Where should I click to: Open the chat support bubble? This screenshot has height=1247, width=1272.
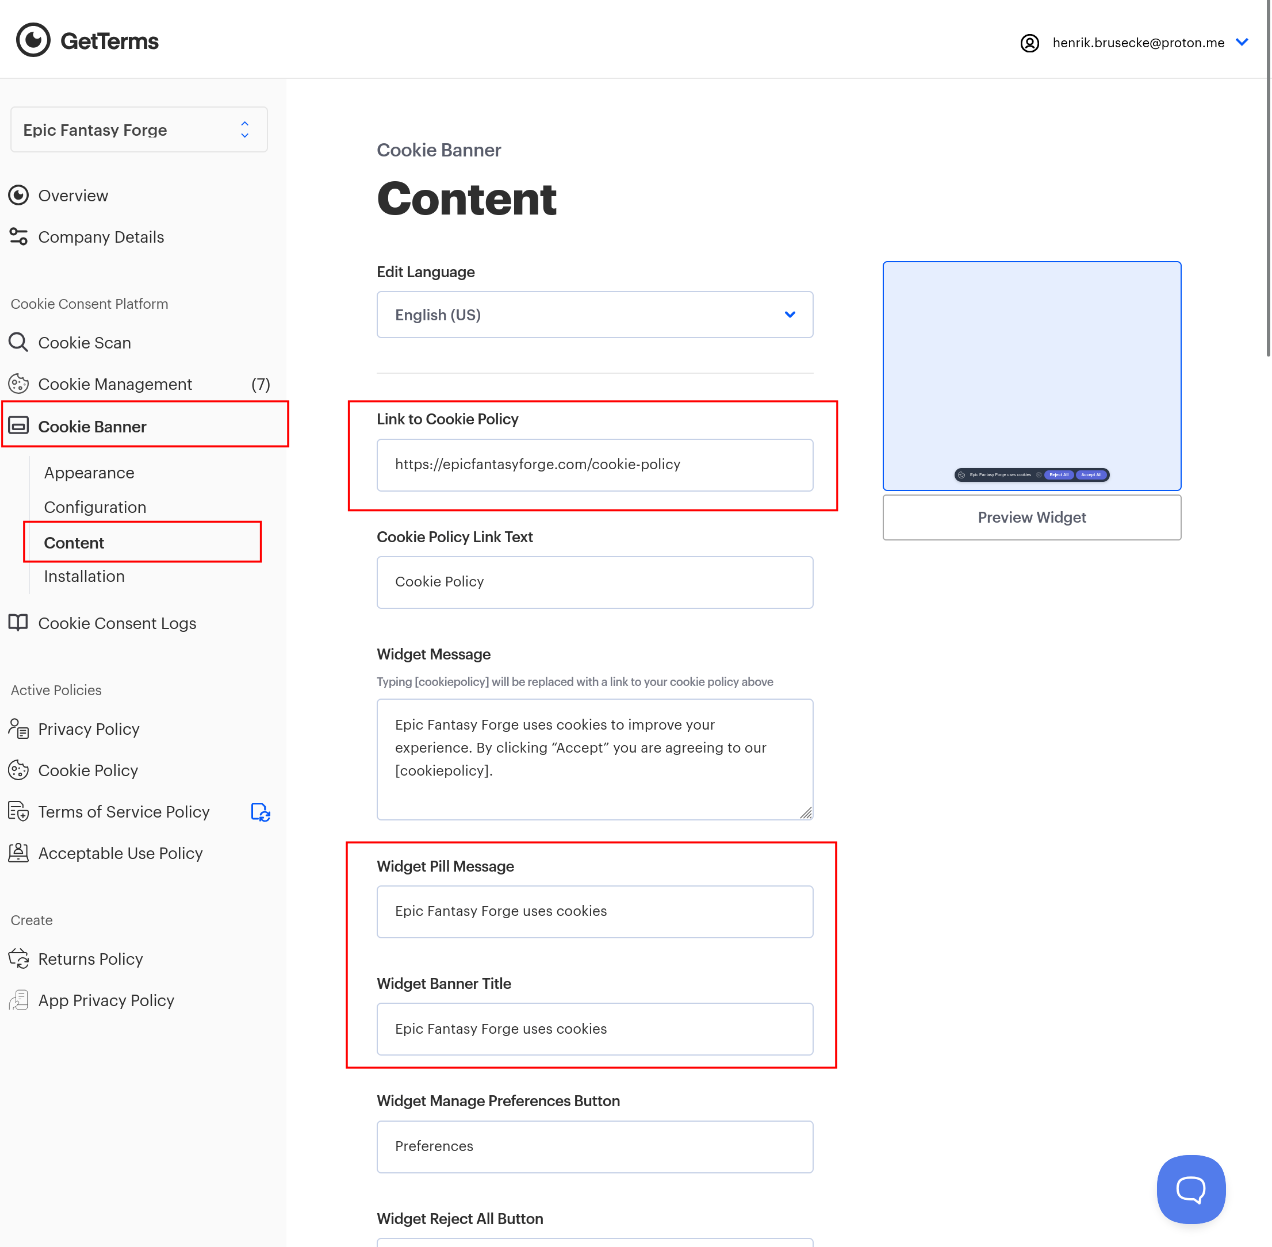click(1191, 1189)
